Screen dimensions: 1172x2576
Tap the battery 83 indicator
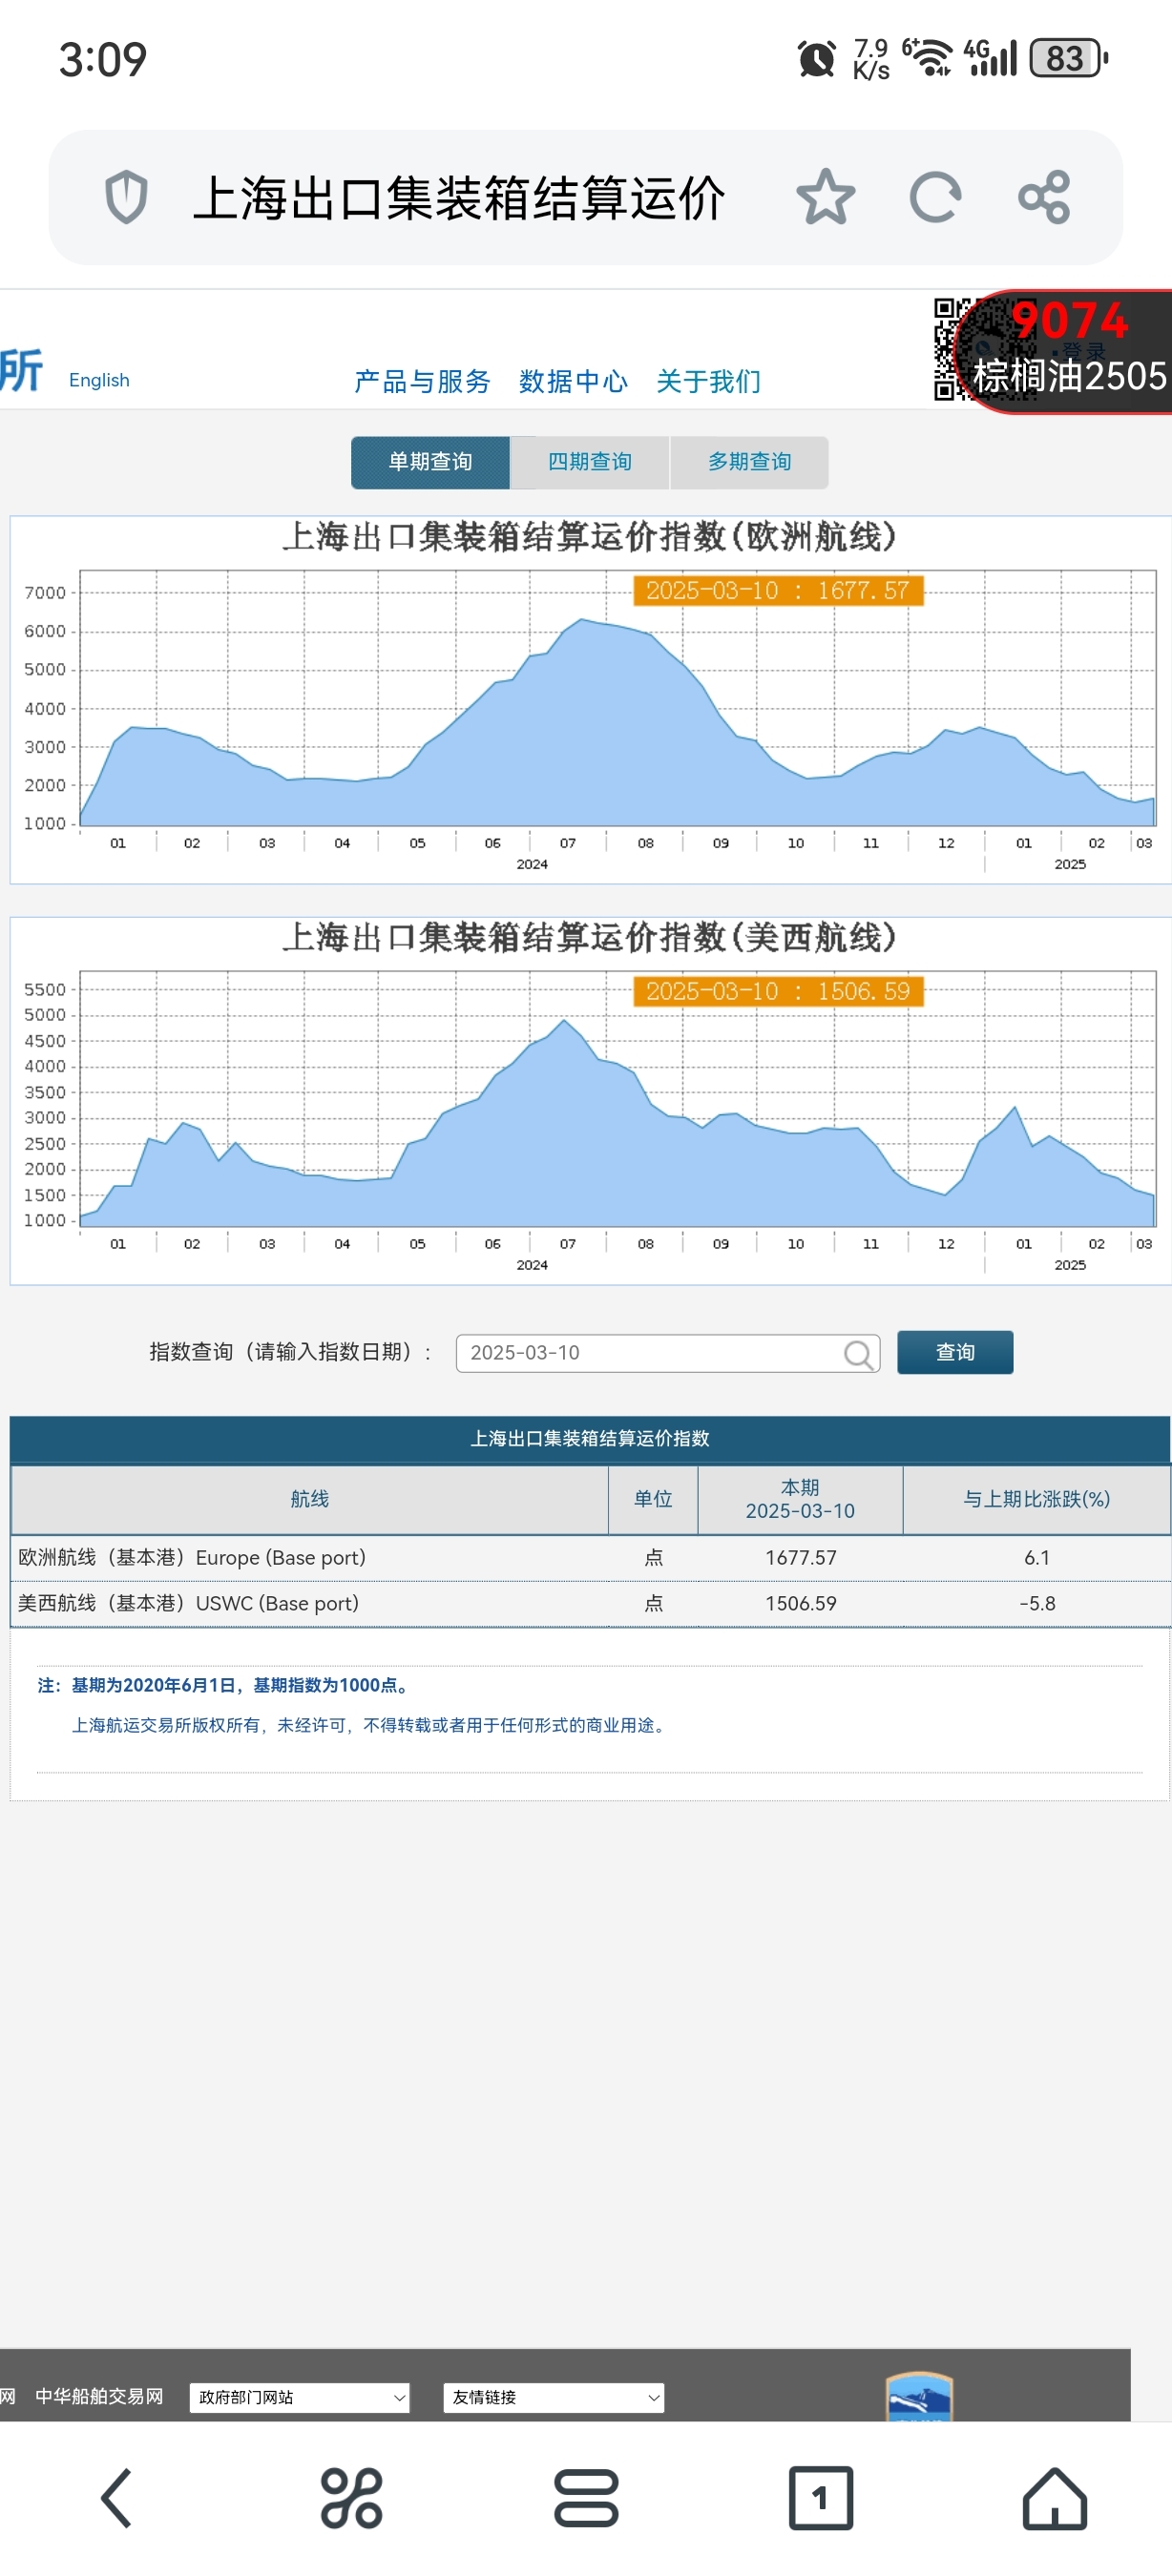click(1069, 58)
